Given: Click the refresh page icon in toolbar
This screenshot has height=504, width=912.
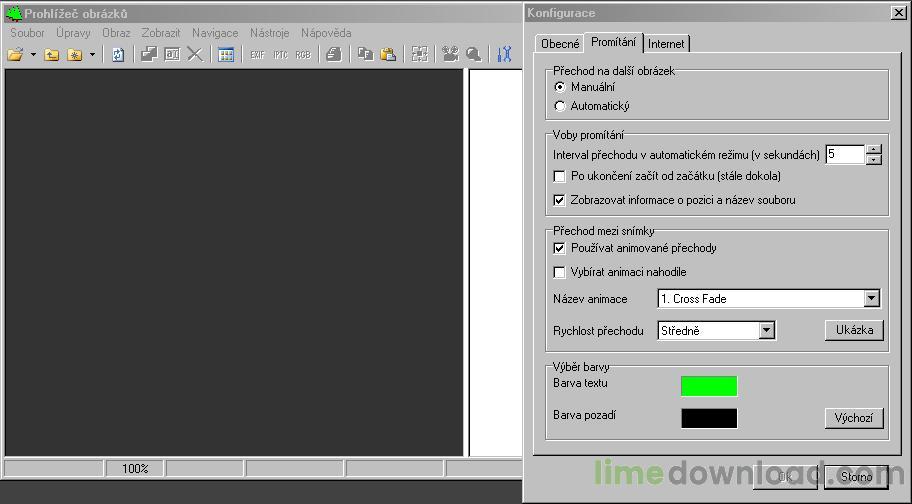Looking at the screenshot, I should click(118, 55).
